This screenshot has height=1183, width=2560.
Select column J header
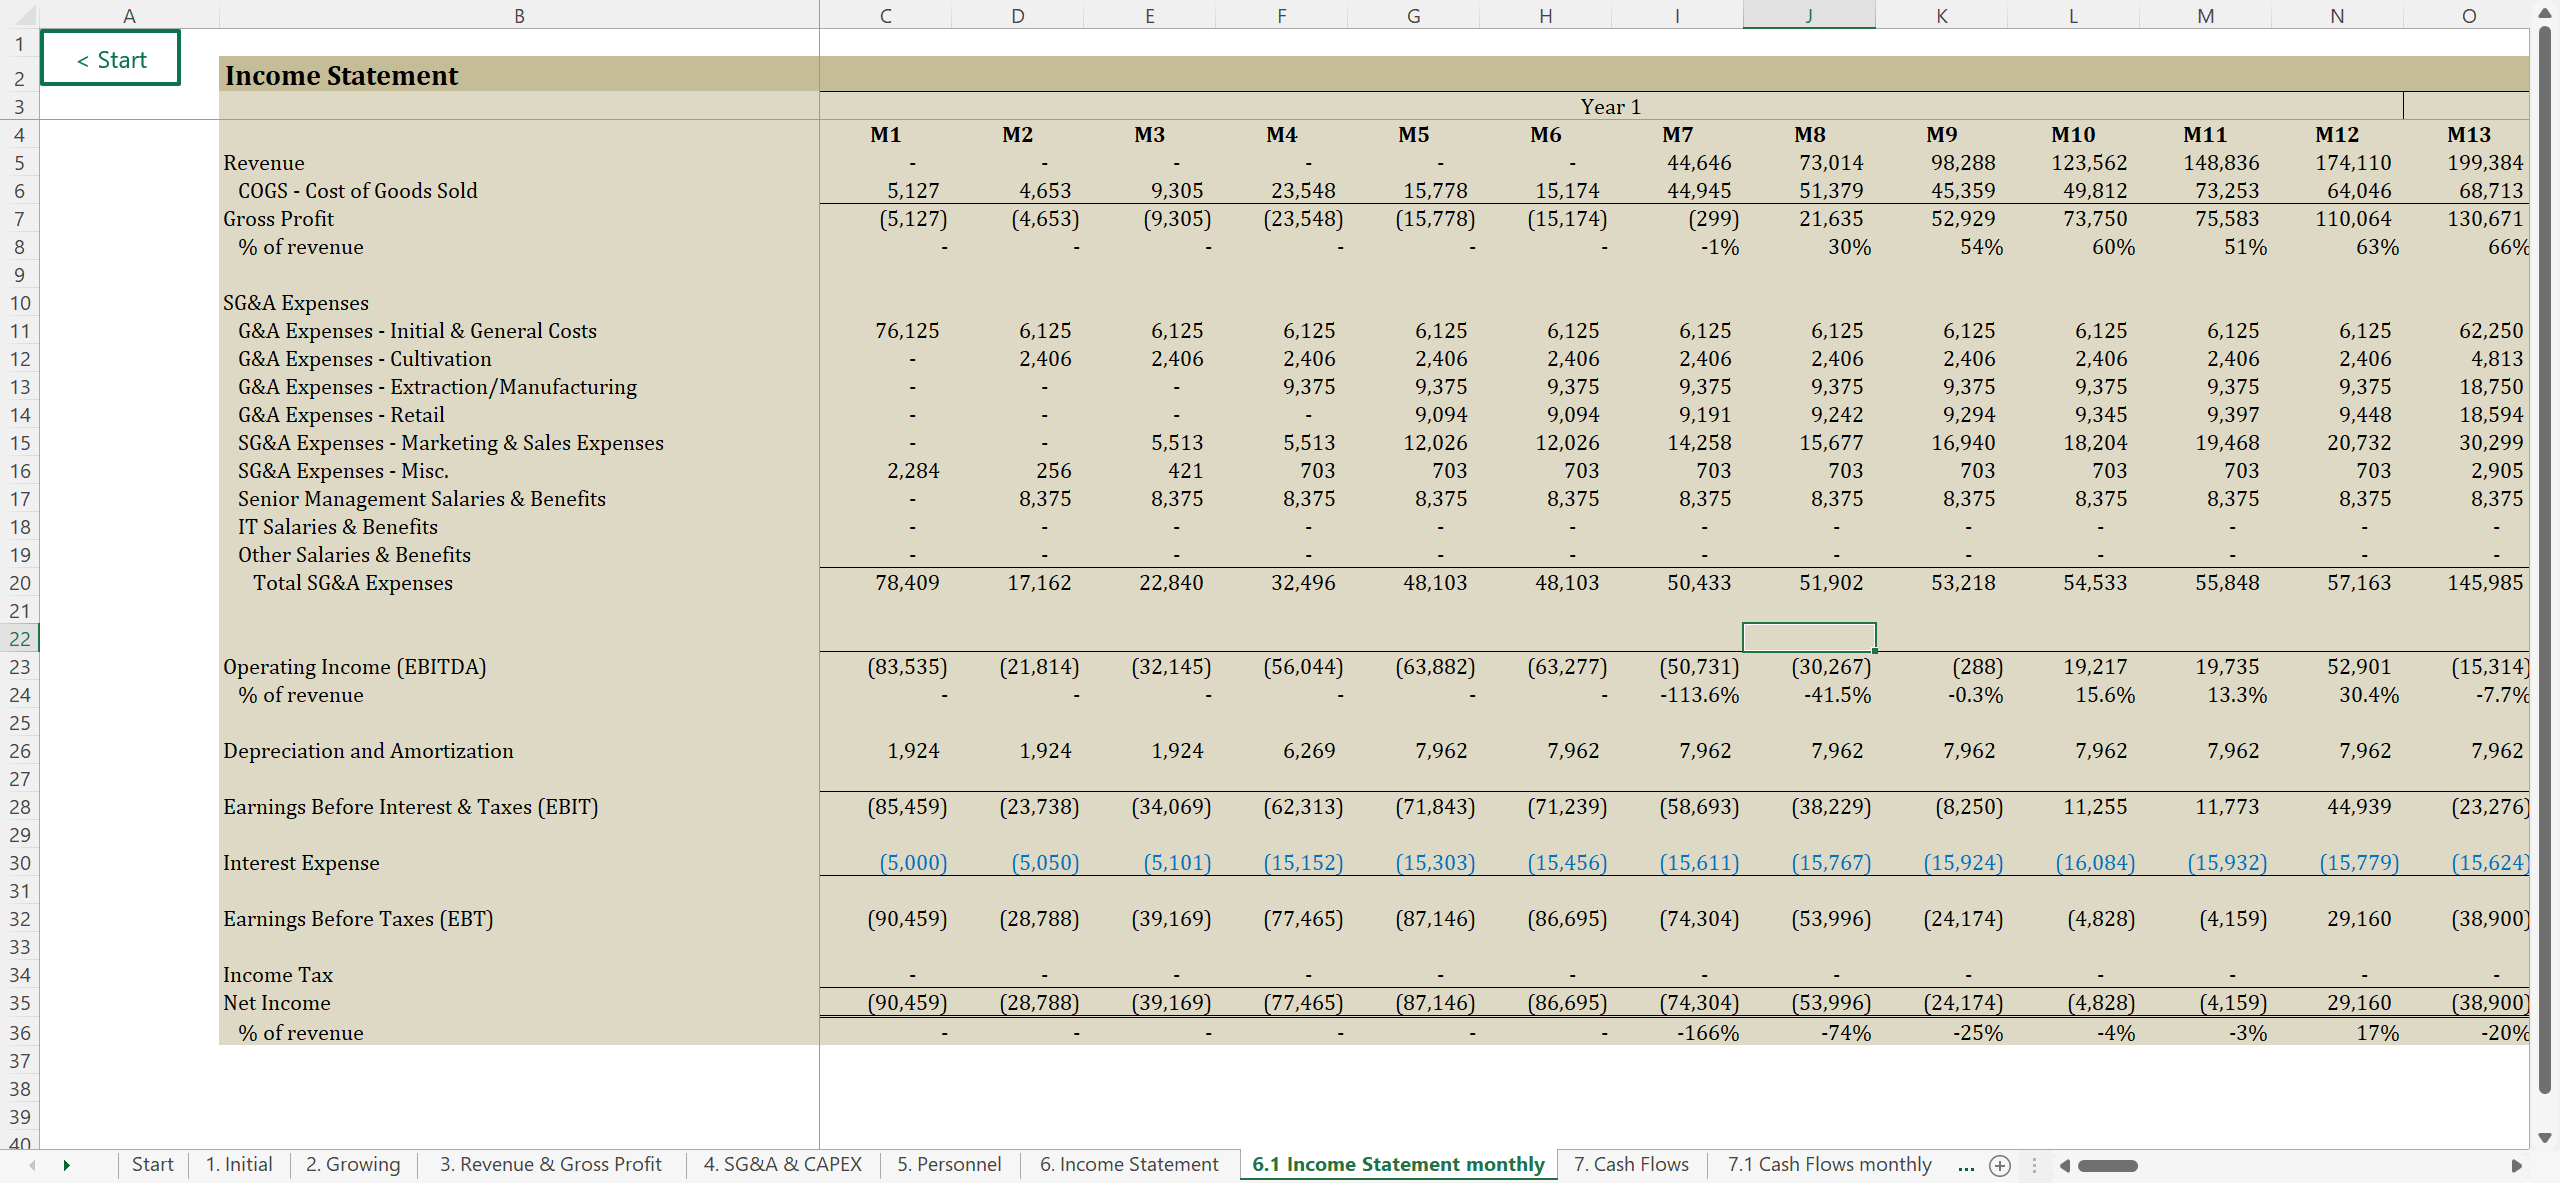(x=1808, y=15)
